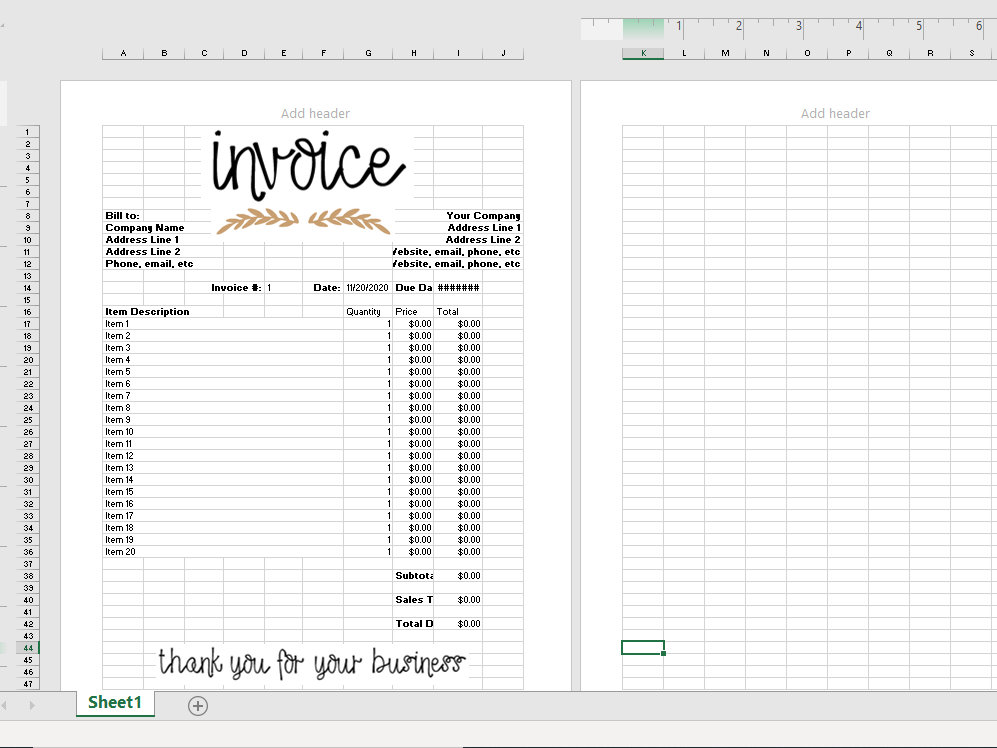Image resolution: width=997 pixels, height=748 pixels.
Task: Select the "thank you for your business" graphic
Action: 311,660
